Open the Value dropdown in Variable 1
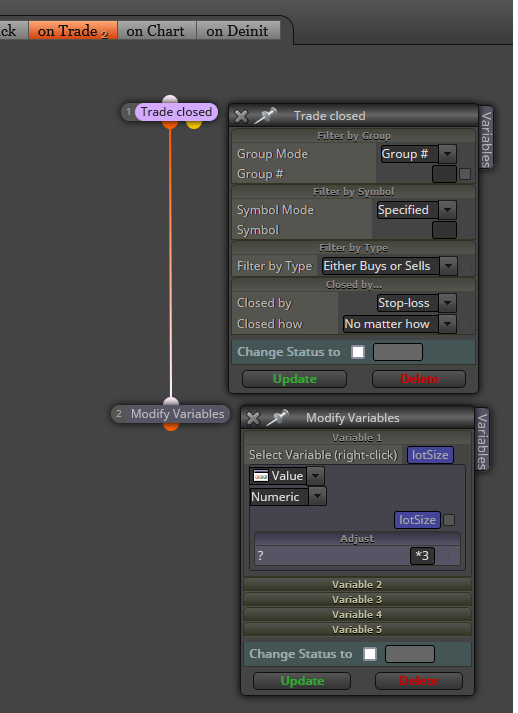518x713 pixels. 316,476
